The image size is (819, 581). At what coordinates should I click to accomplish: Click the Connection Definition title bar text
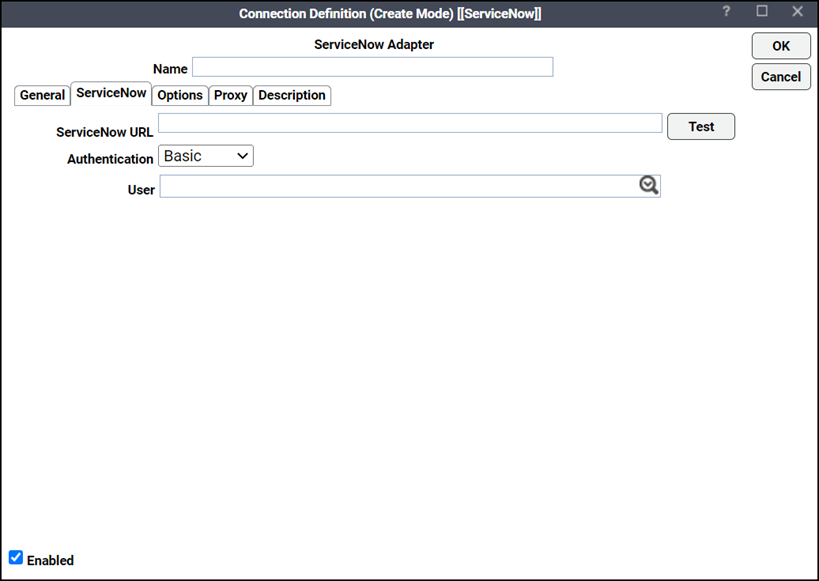click(x=390, y=13)
